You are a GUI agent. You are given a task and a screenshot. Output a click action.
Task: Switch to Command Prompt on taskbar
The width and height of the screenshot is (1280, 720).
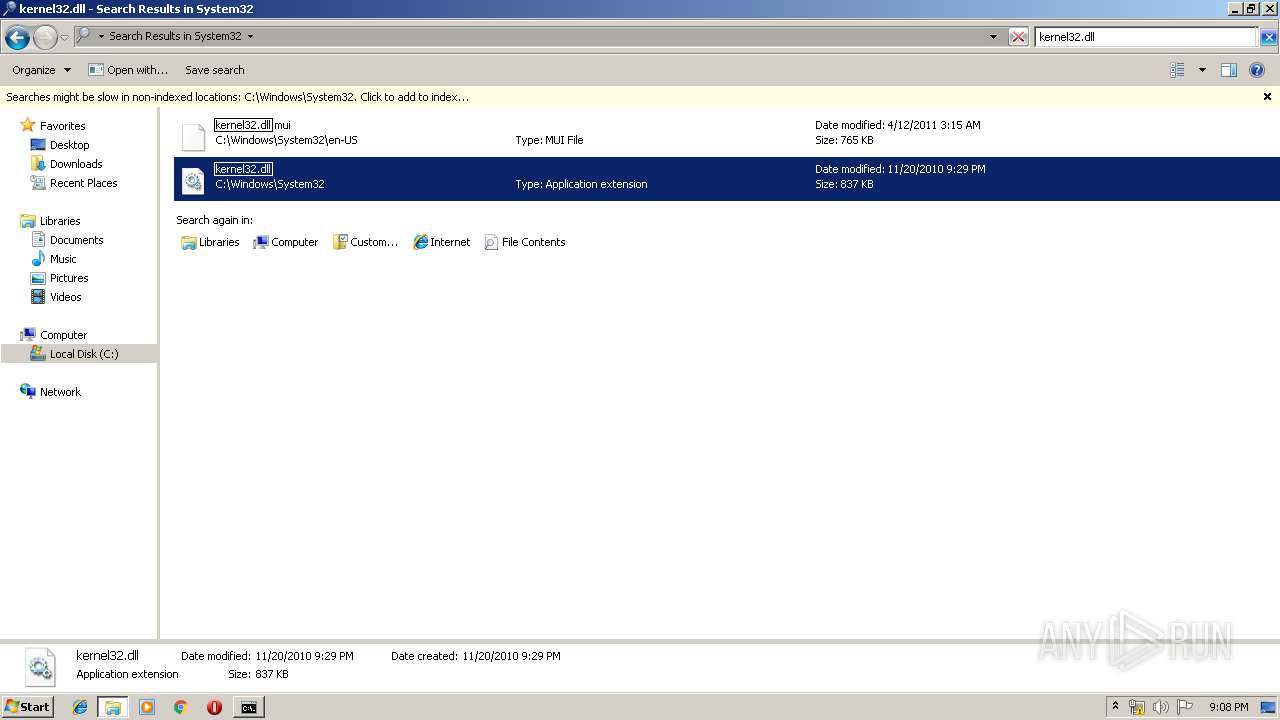coord(248,707)
